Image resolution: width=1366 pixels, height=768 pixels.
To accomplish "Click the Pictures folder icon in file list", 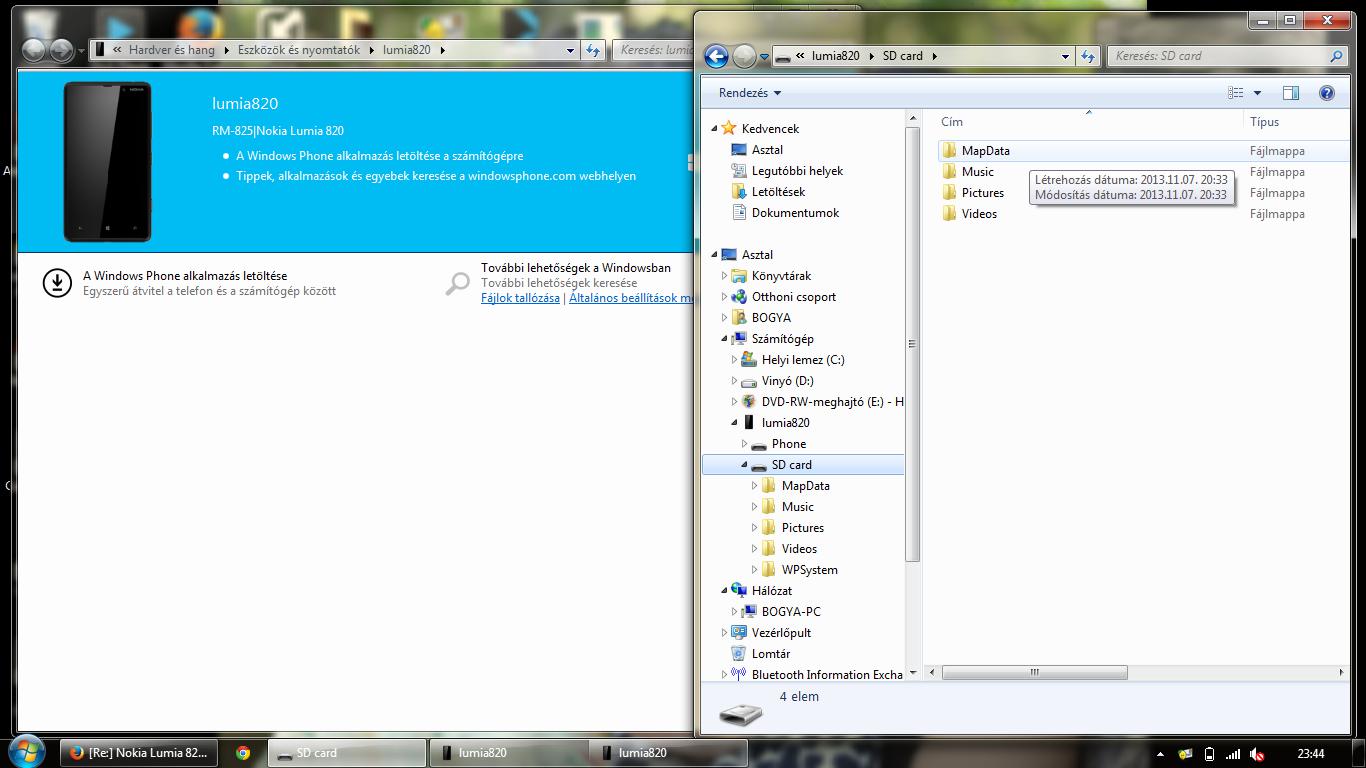I will pos(949,192).
